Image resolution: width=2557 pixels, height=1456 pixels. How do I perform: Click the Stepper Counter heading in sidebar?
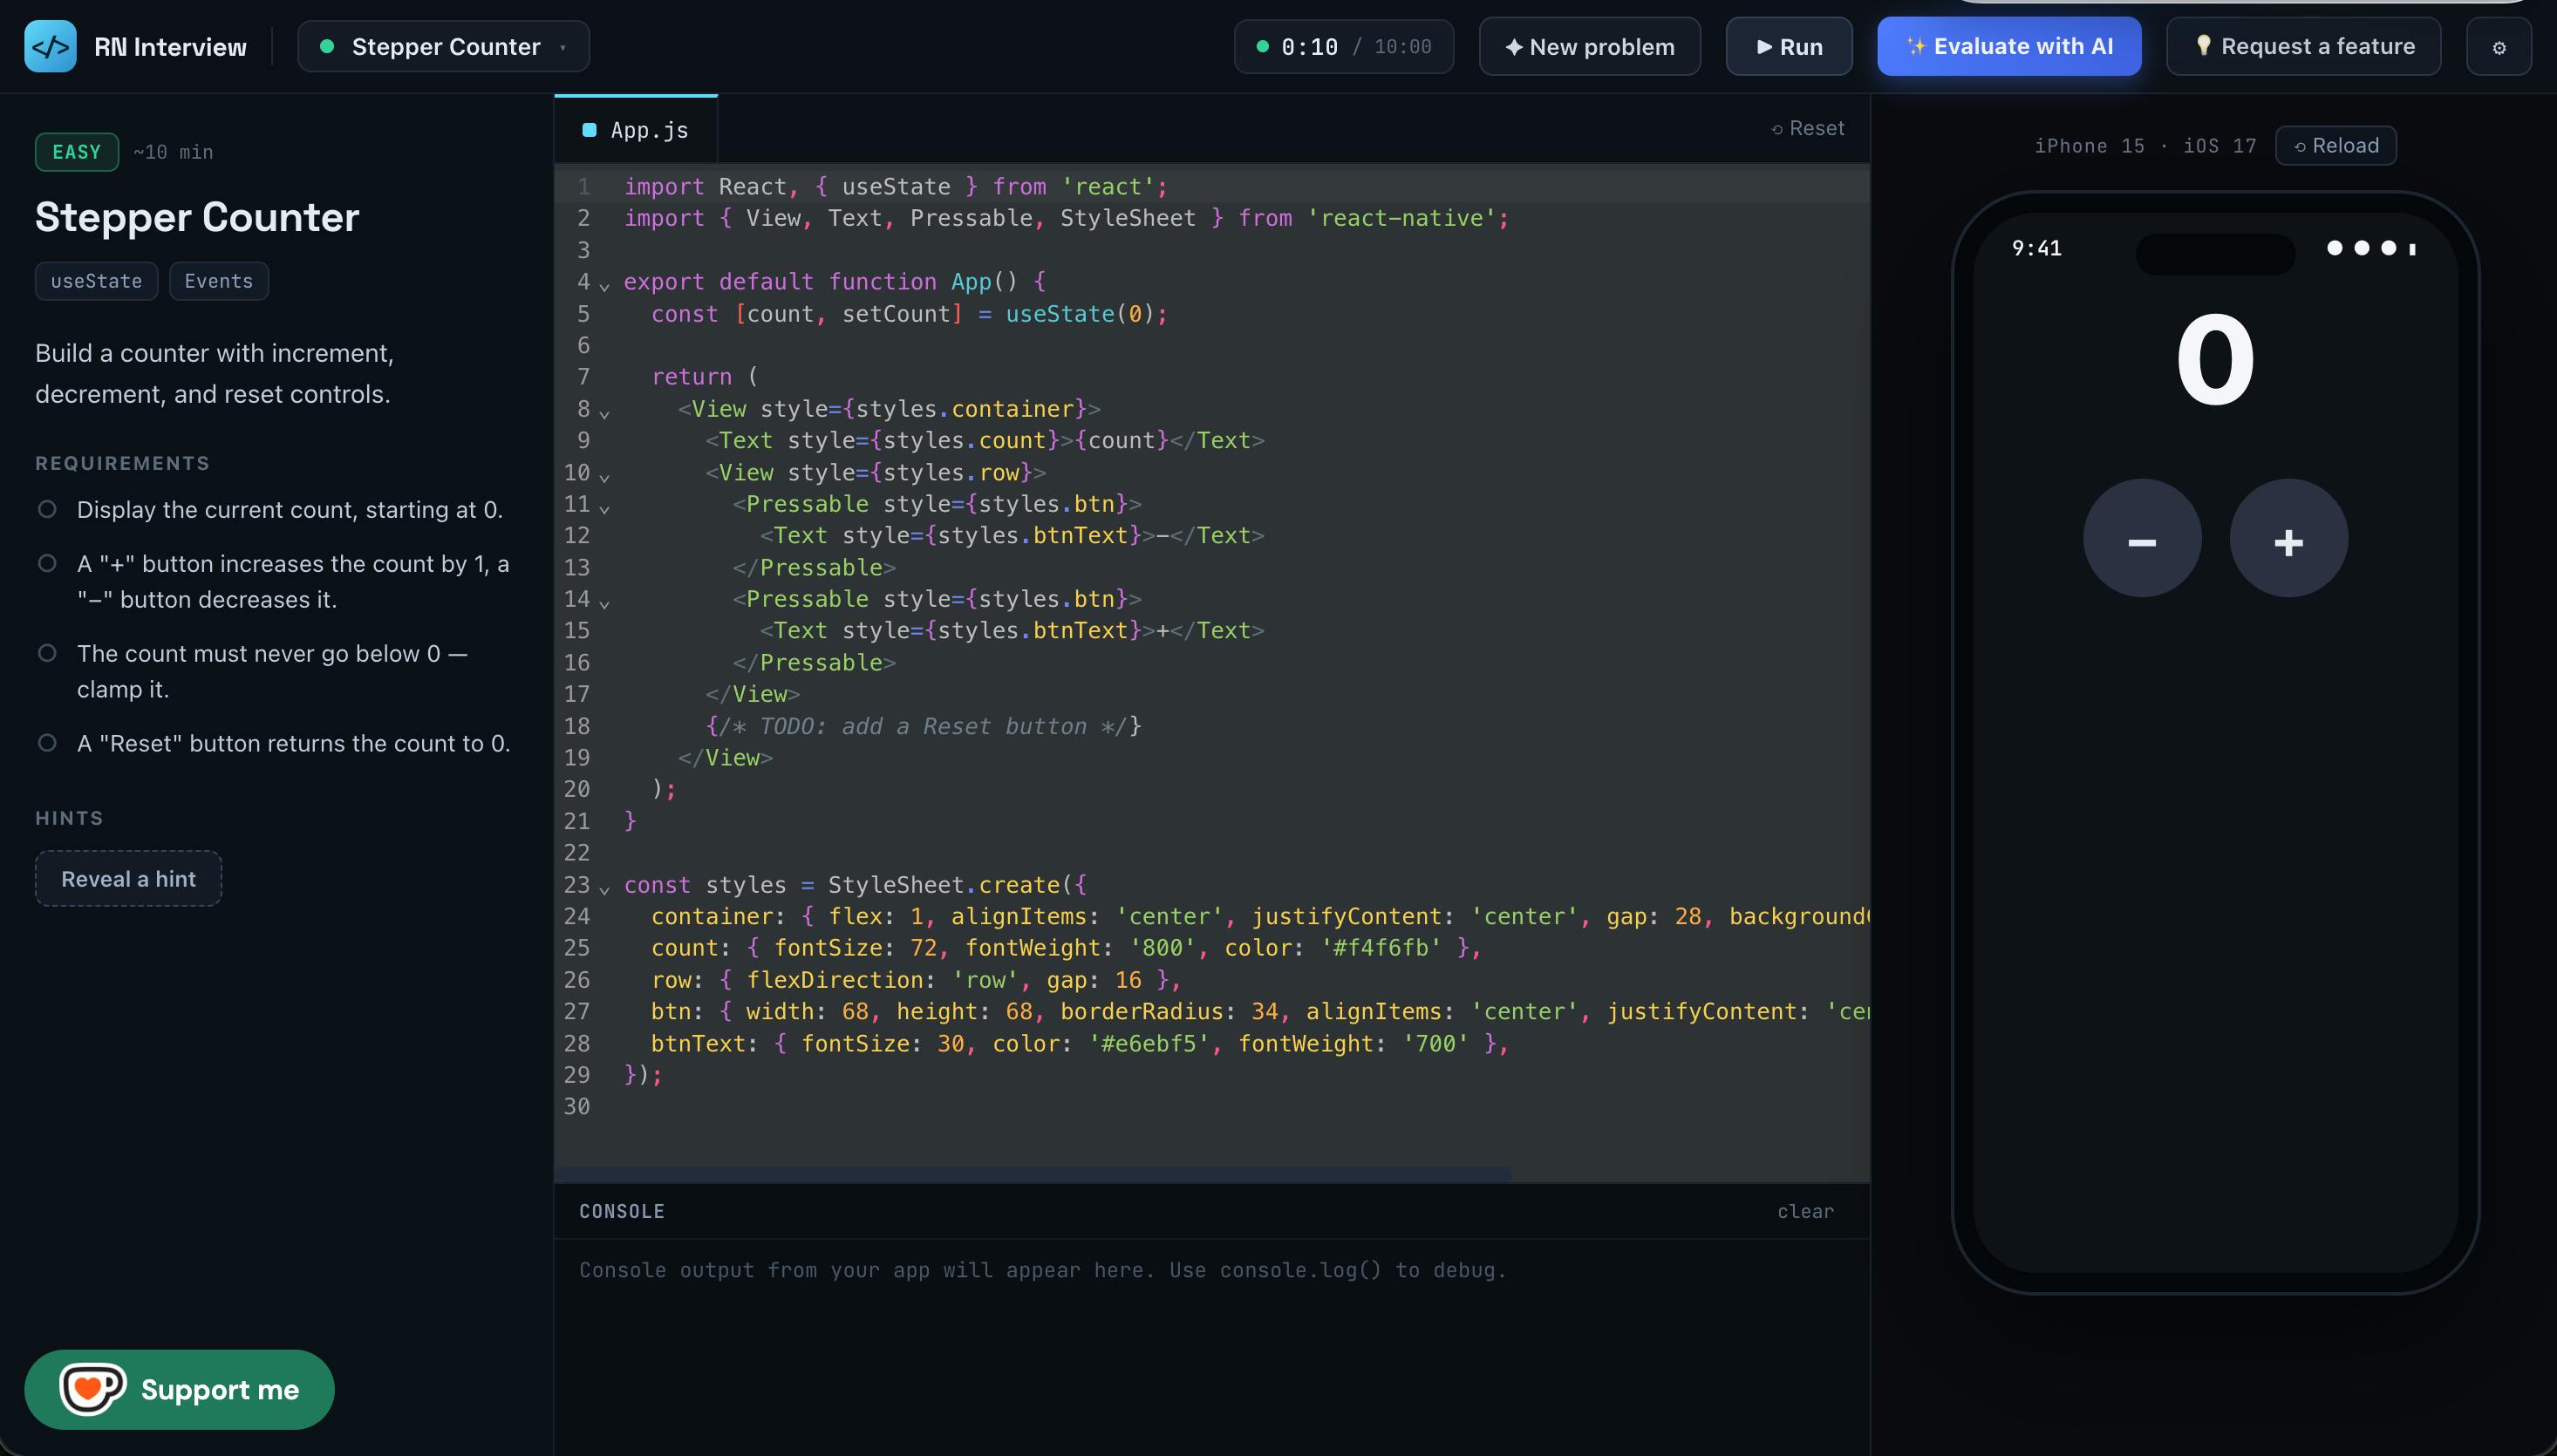[x=197, y=217]
